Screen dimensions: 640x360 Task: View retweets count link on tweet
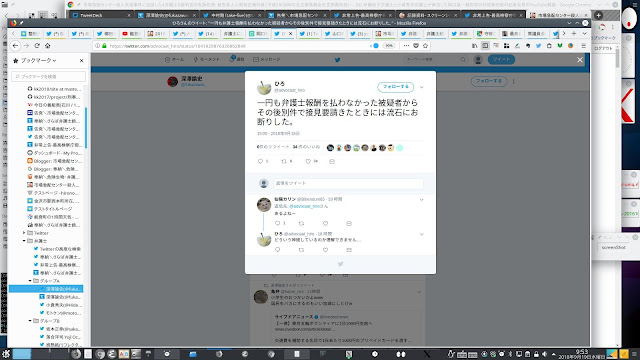(273, 147)
